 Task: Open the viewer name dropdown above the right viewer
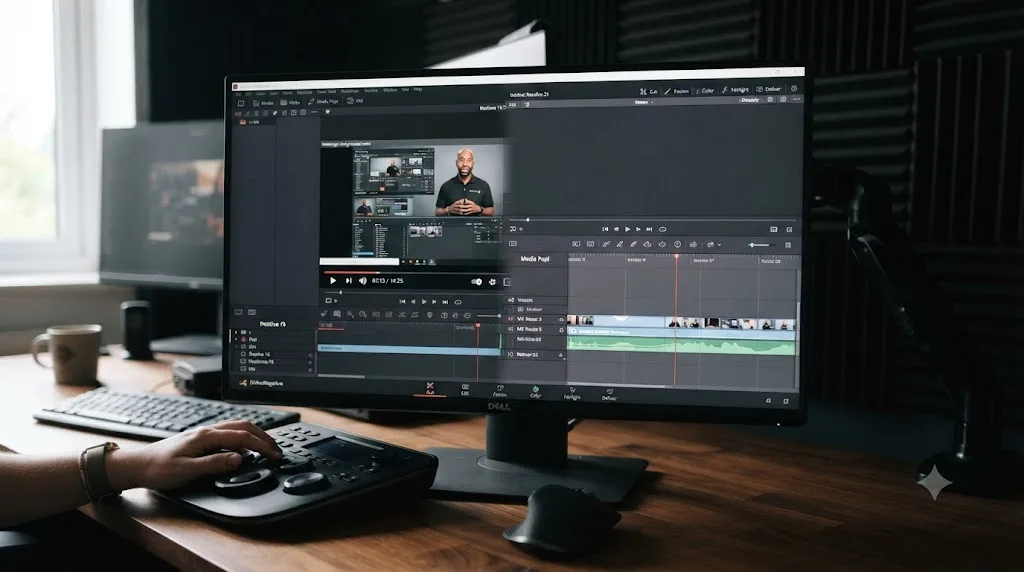click(643, 102)
